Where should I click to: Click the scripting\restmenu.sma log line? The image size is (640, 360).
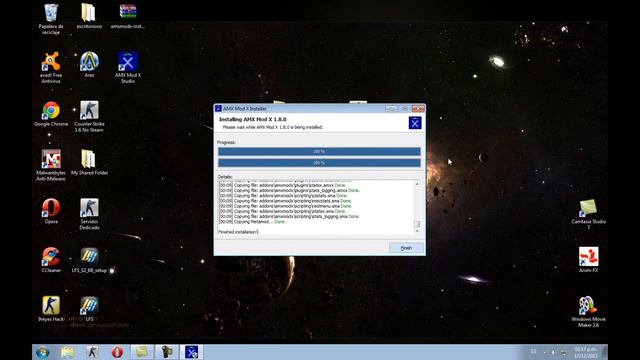click(x=285, y=206)
